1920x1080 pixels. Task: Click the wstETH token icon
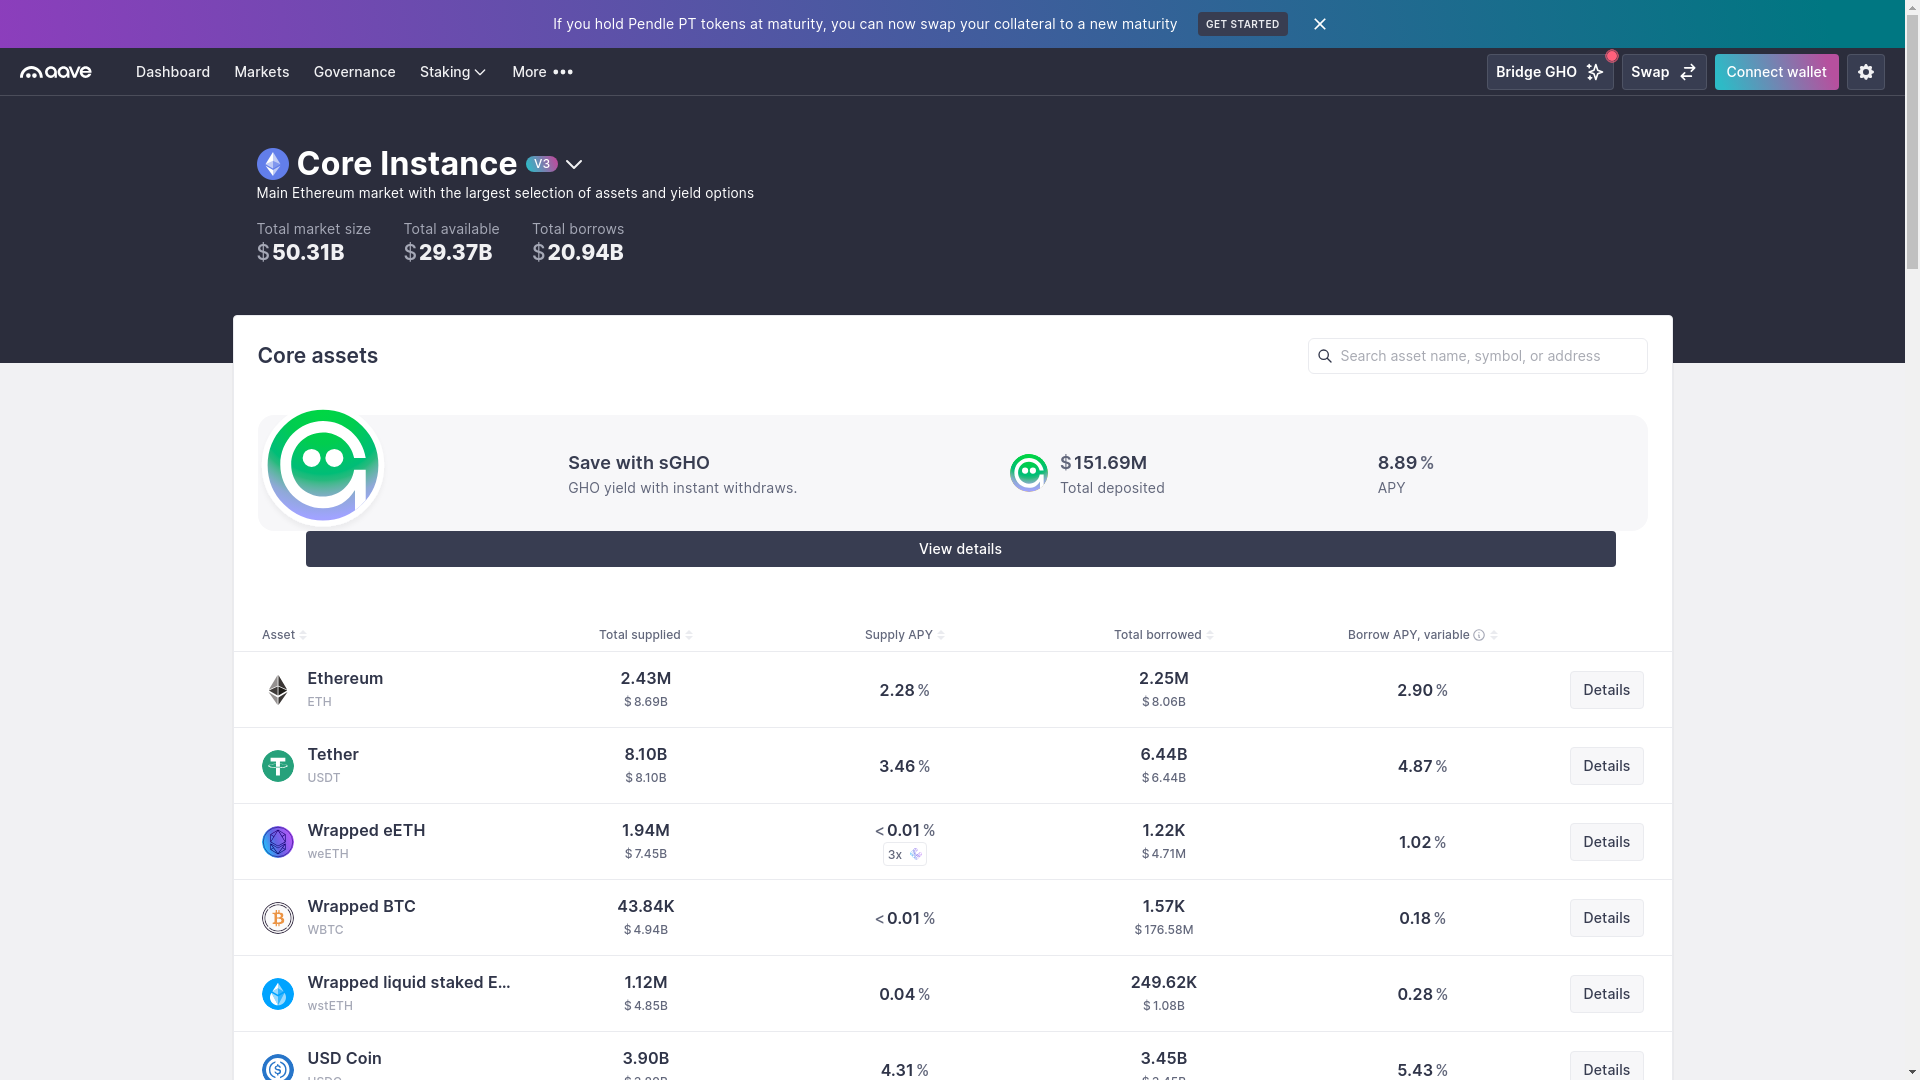(278, 994)
